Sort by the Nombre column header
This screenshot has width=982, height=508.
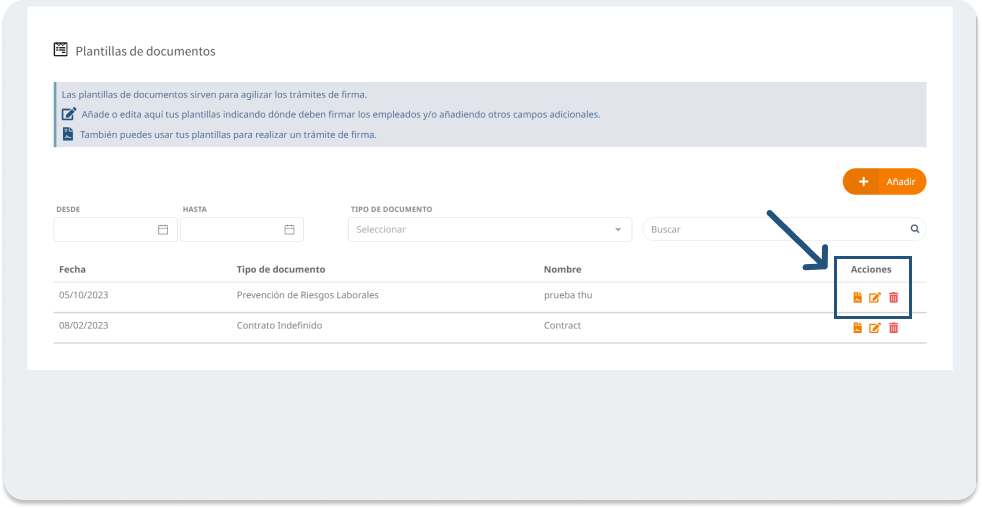562,269
